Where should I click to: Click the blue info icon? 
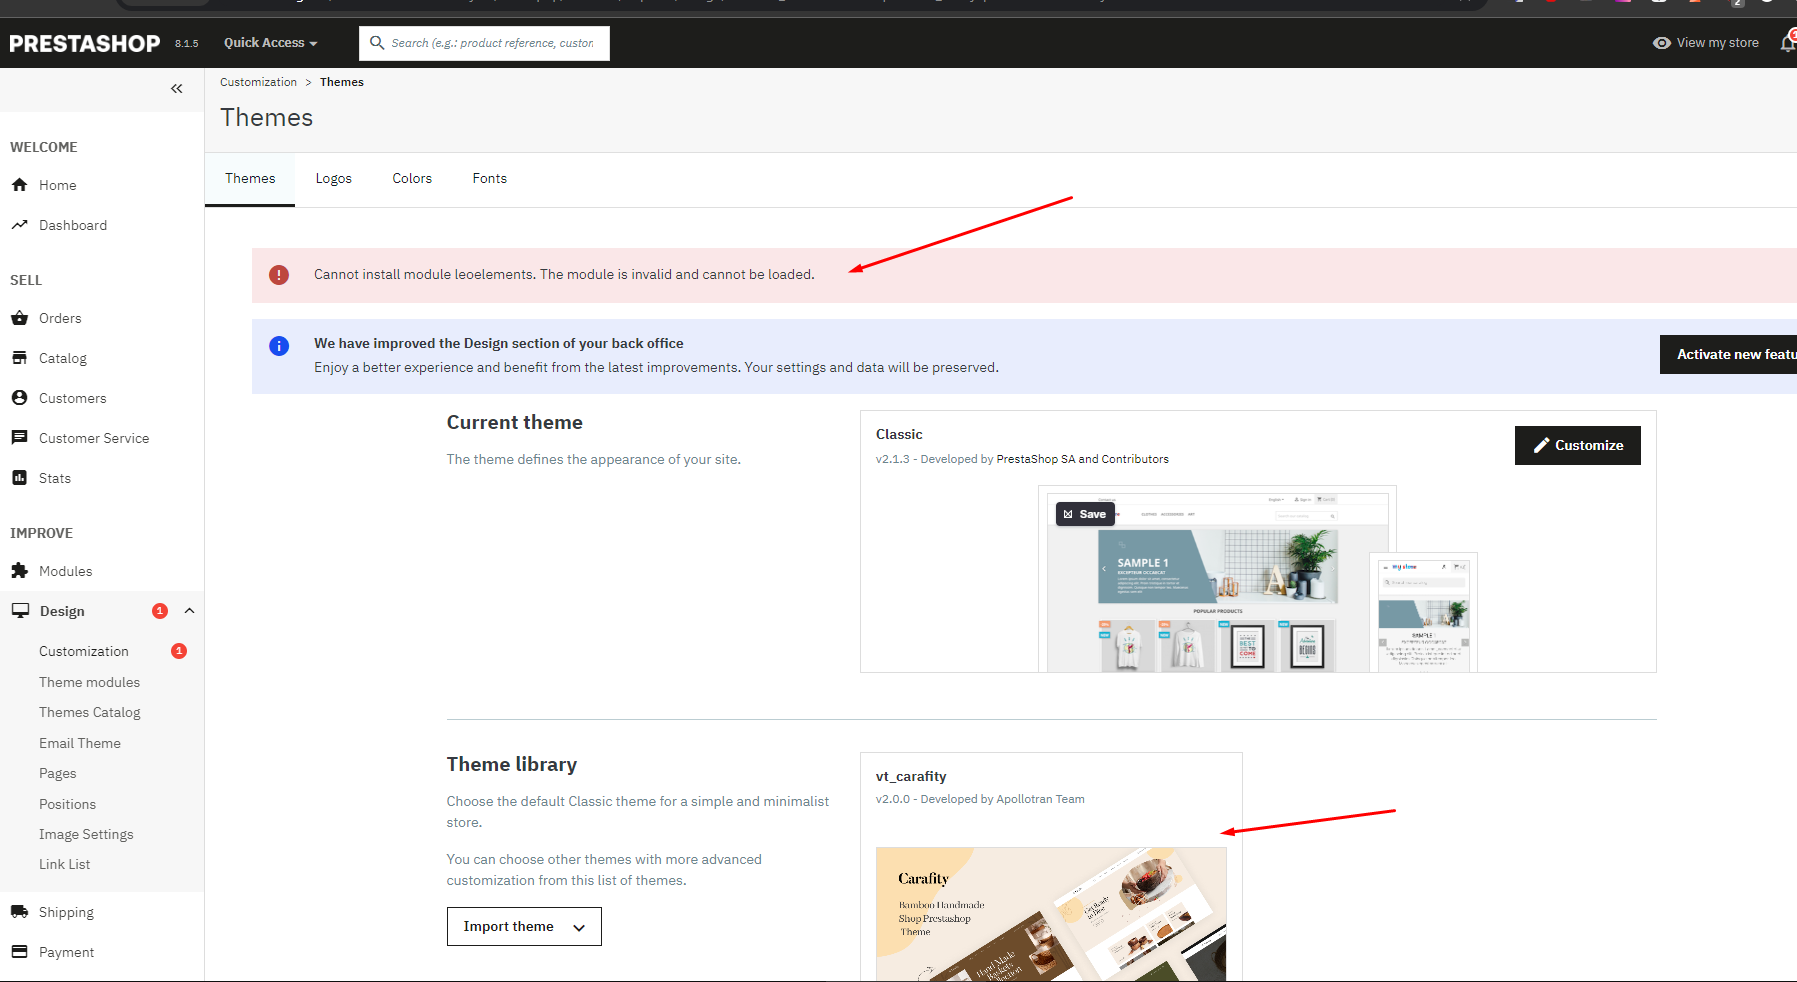[279, 346]
